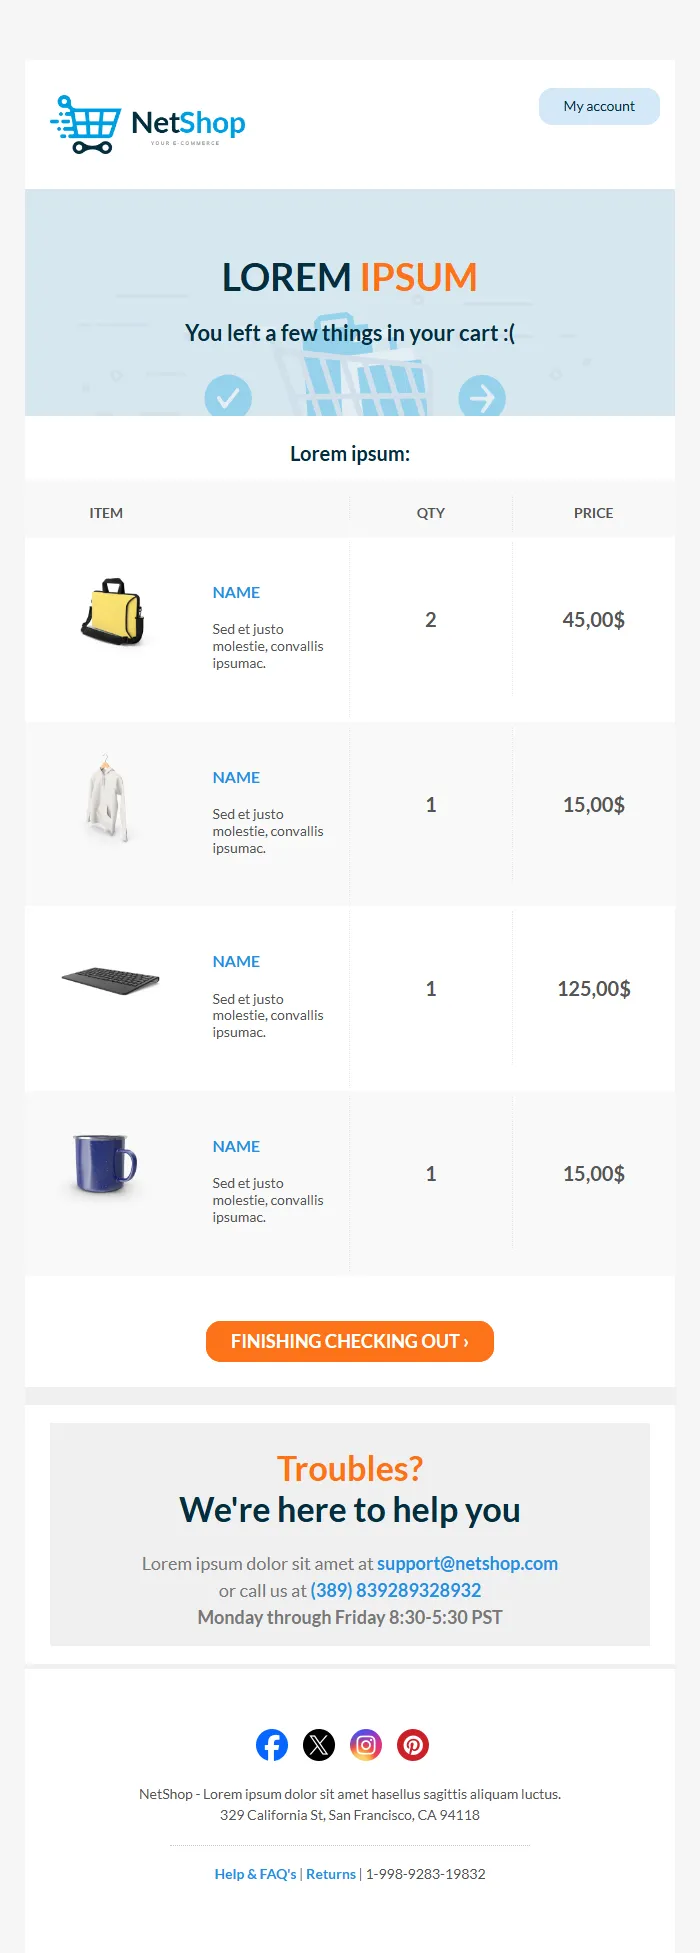The height and width of the screenshot is (1953, 700).
Task: Click the NAME link of the keyboard item
Action: [236, 961]
